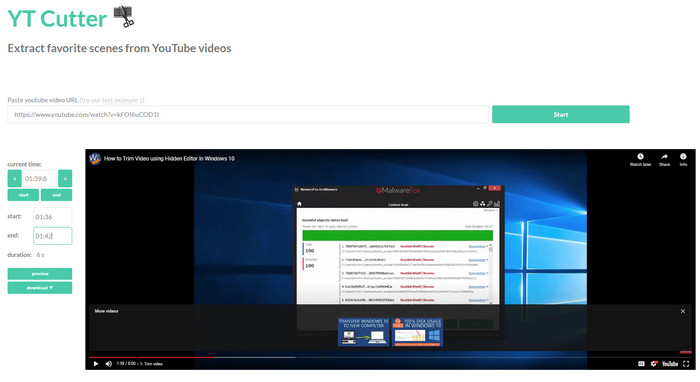Click the channel avatar icon in video header
Screen dimensions: 700x382
pyautogui.click(x=95, y=158)
